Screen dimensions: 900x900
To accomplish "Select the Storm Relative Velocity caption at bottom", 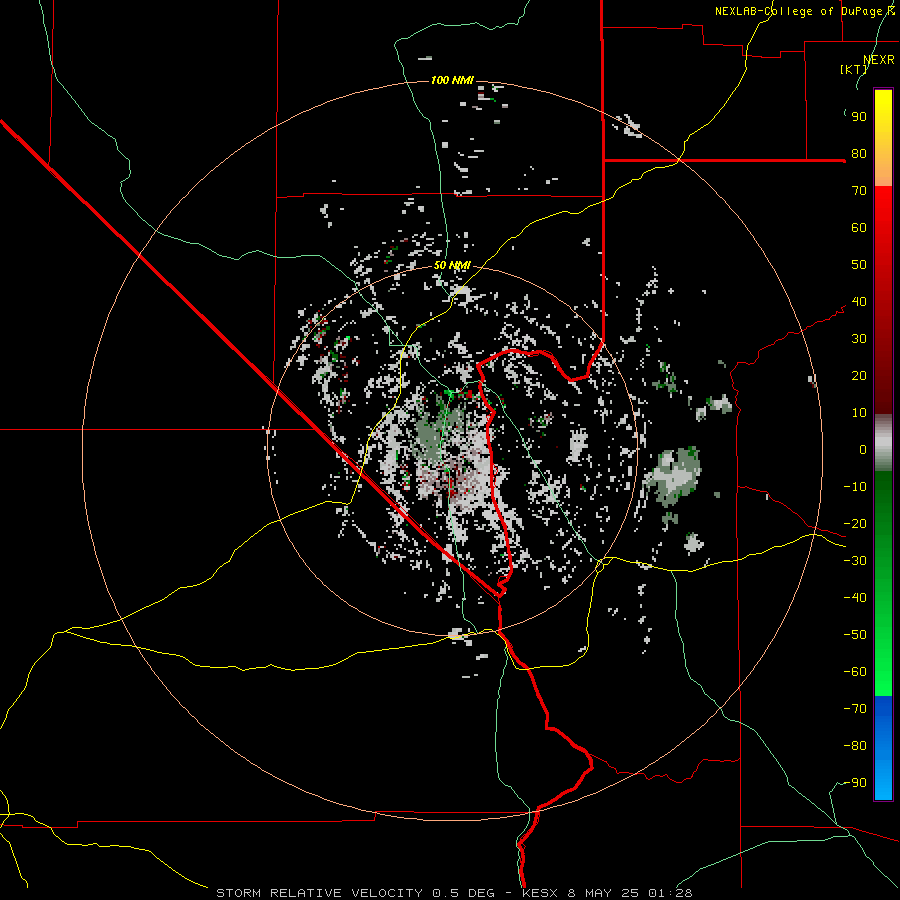I will (454, 893).
